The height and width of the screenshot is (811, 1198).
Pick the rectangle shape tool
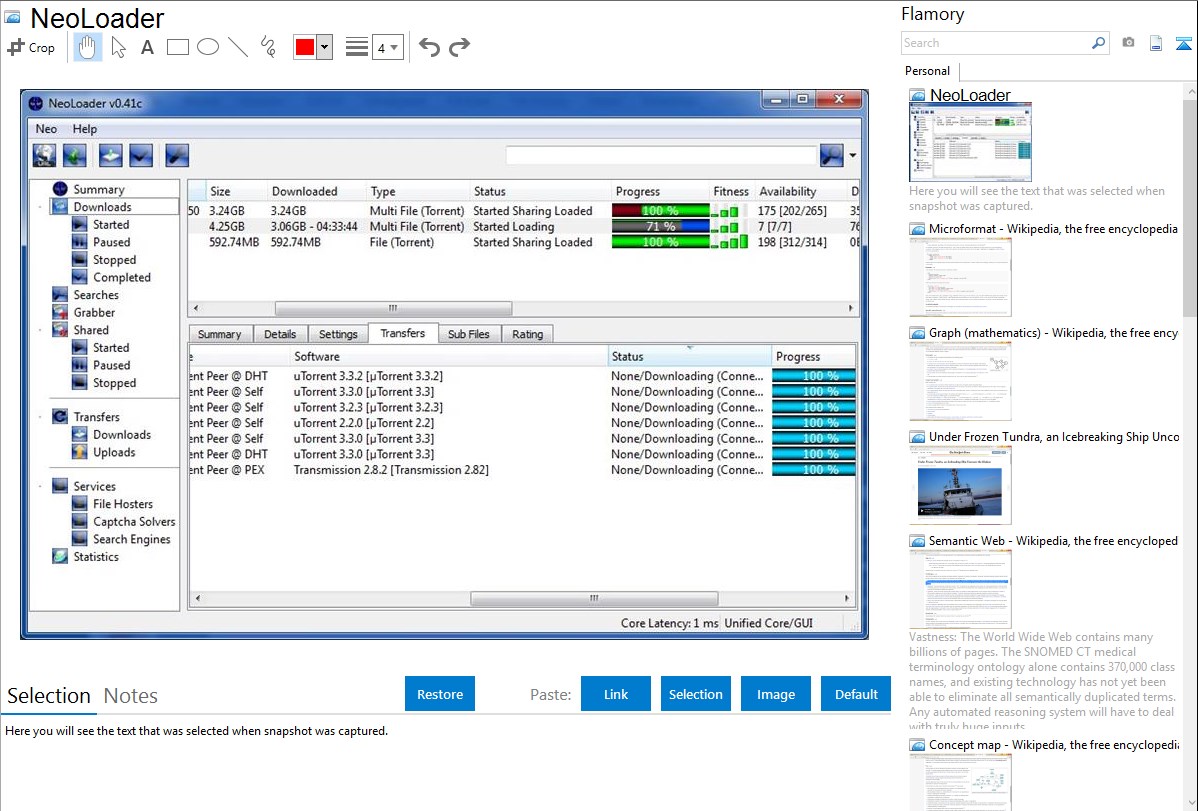(178, 47)
